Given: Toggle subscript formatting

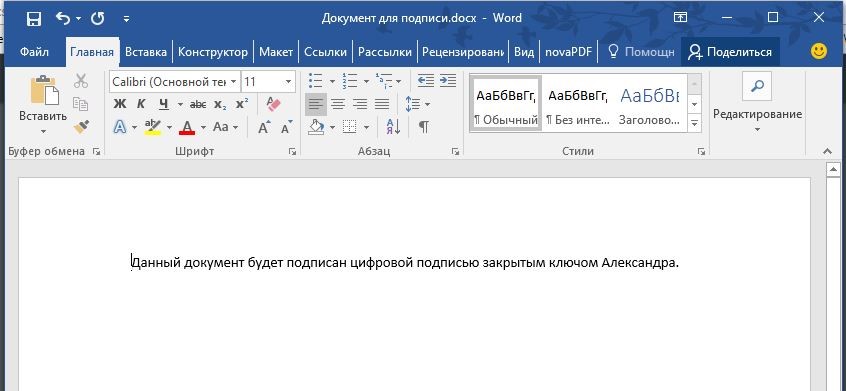Looking at the screenshot, I should point(220,104).
